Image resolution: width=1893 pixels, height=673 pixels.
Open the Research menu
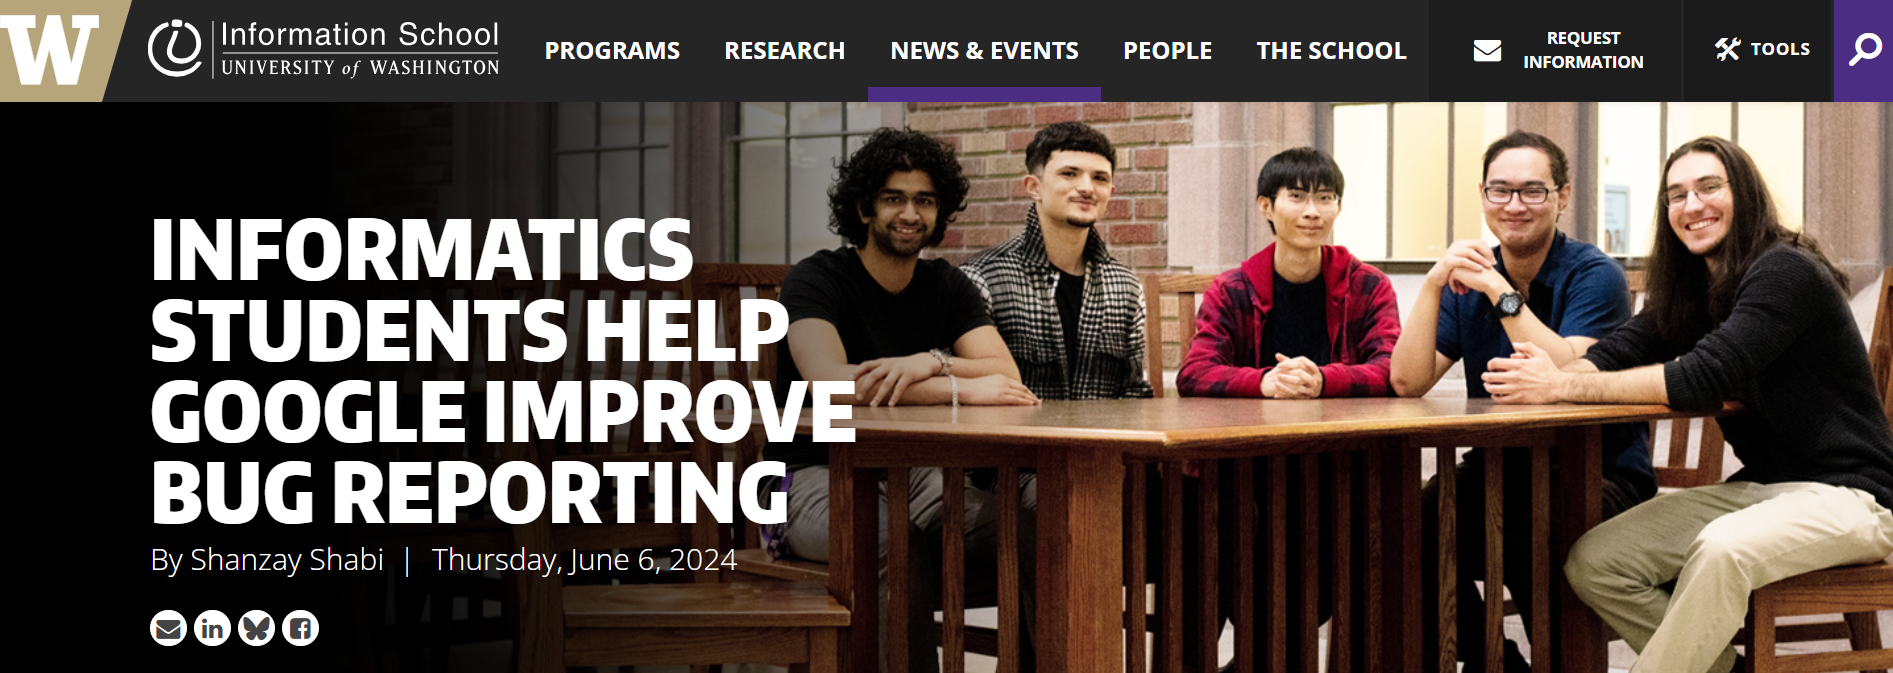(x=785, y=51)
